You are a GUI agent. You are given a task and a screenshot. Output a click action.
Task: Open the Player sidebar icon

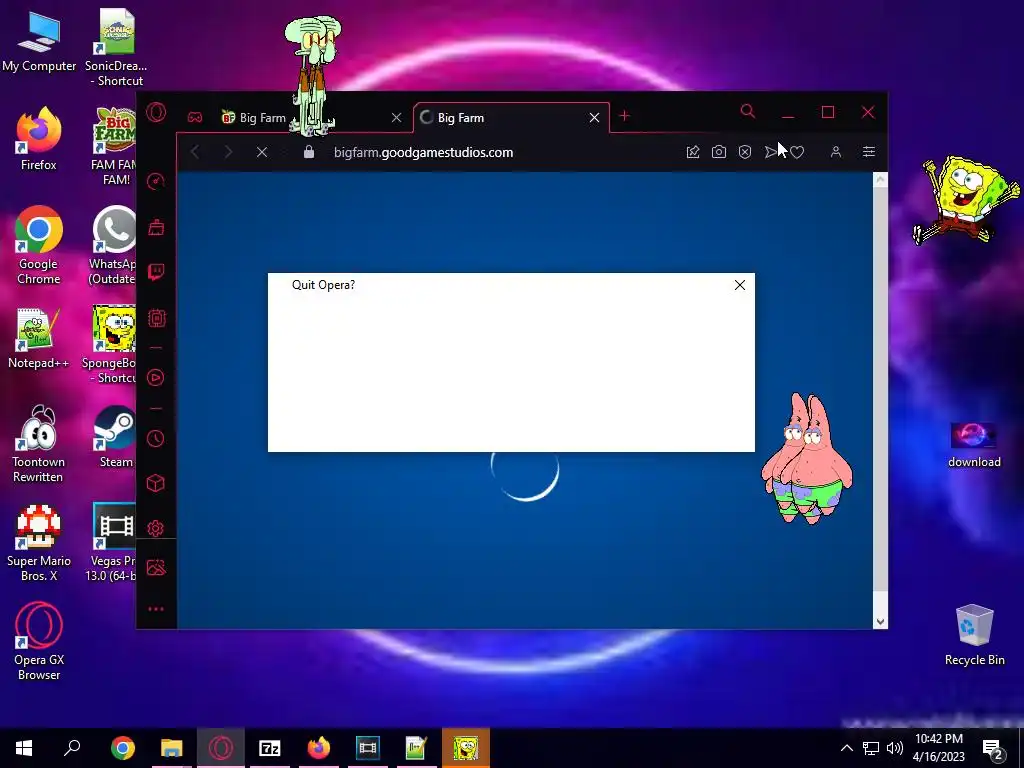point(155,377)
